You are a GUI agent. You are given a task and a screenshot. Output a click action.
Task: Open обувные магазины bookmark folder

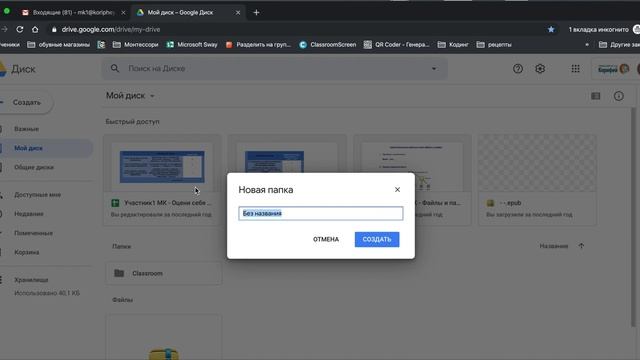(59, 45)
